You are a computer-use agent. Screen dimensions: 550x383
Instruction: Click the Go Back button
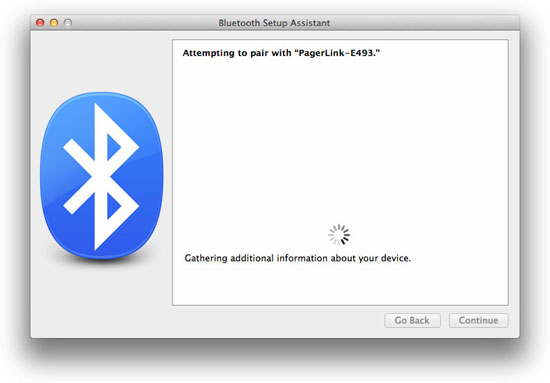[412, 320]
